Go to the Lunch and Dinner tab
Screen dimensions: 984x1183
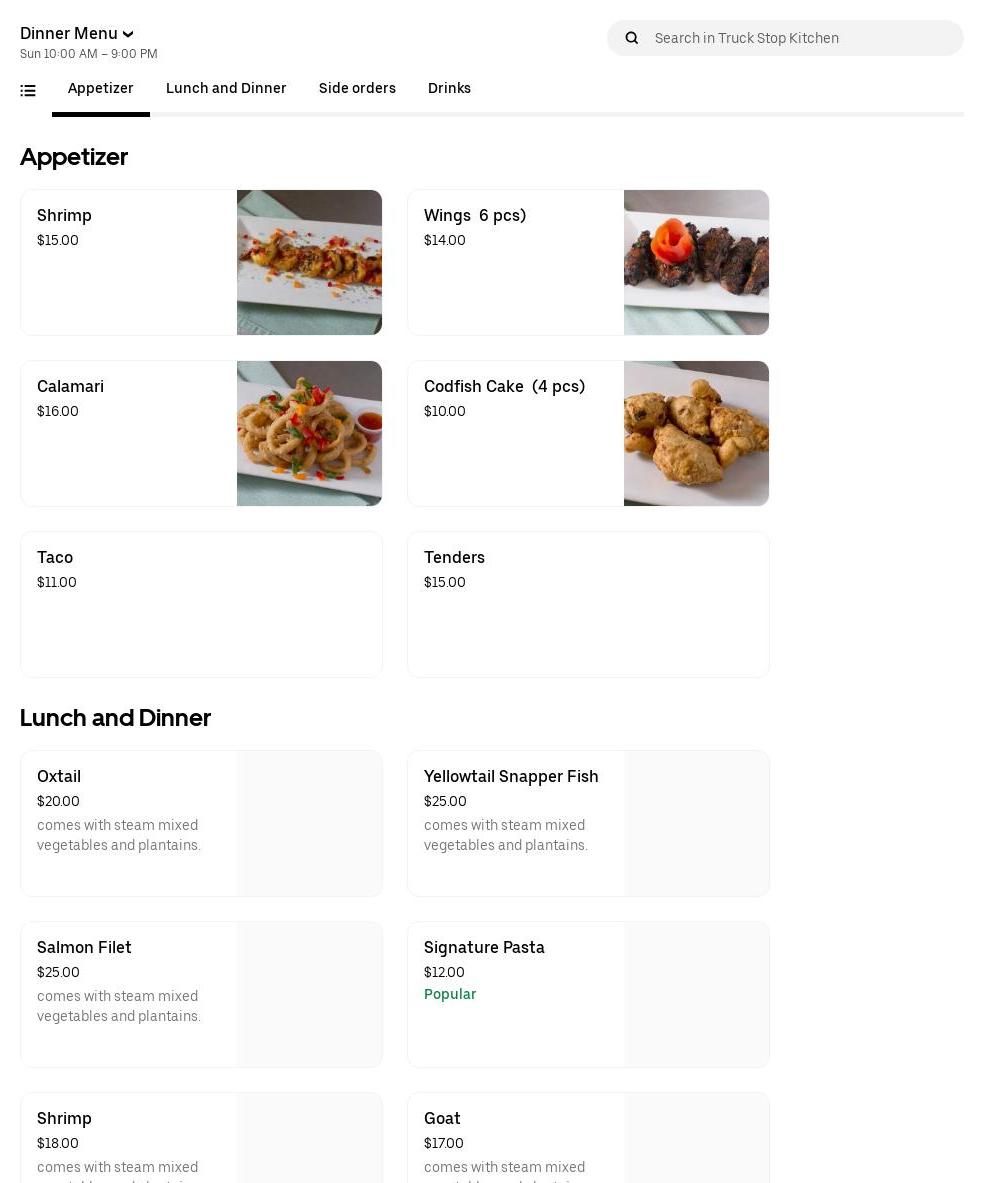point(226,89)
